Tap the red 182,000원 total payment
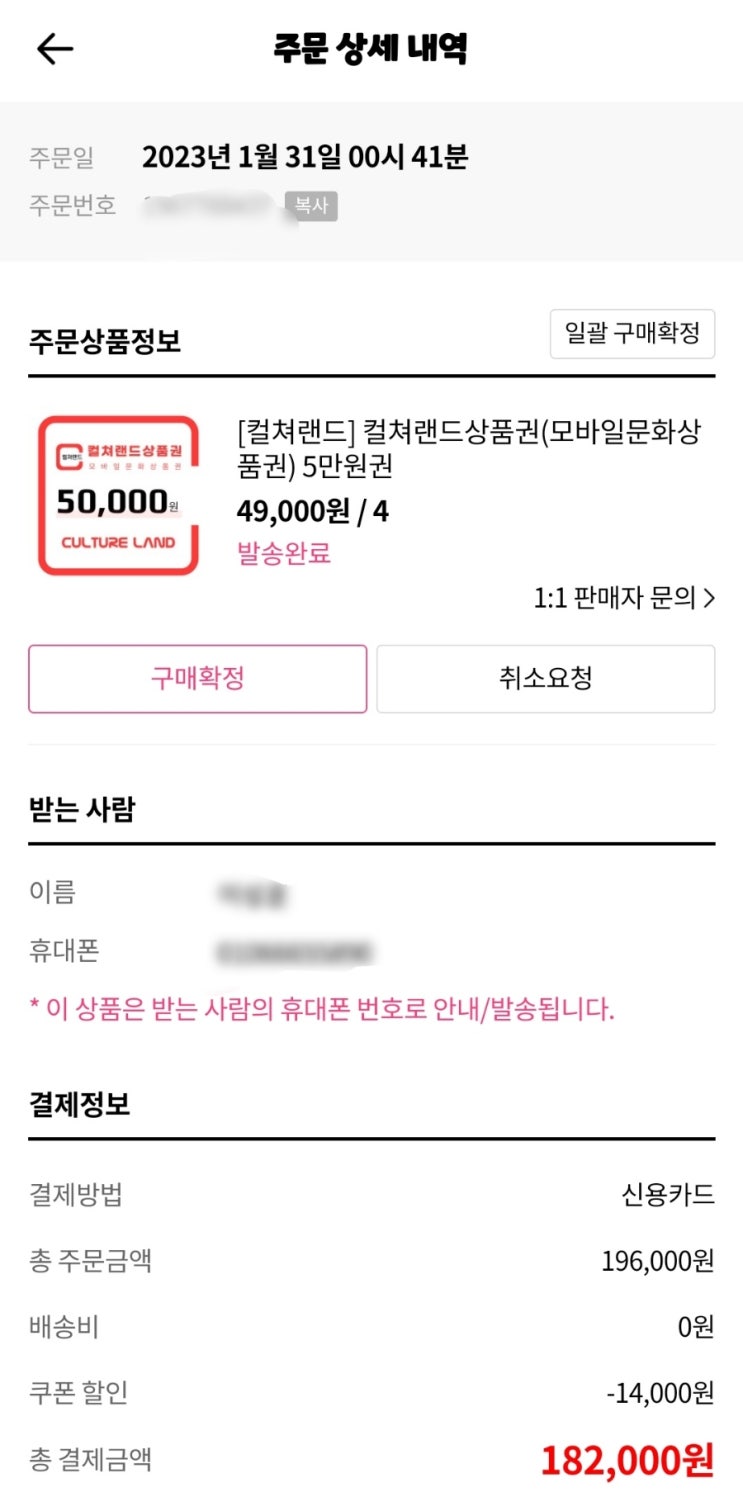 (628, 1461)
